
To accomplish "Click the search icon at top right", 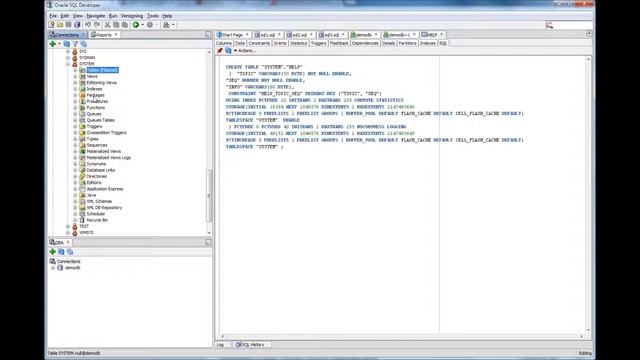I will [549, 25].
